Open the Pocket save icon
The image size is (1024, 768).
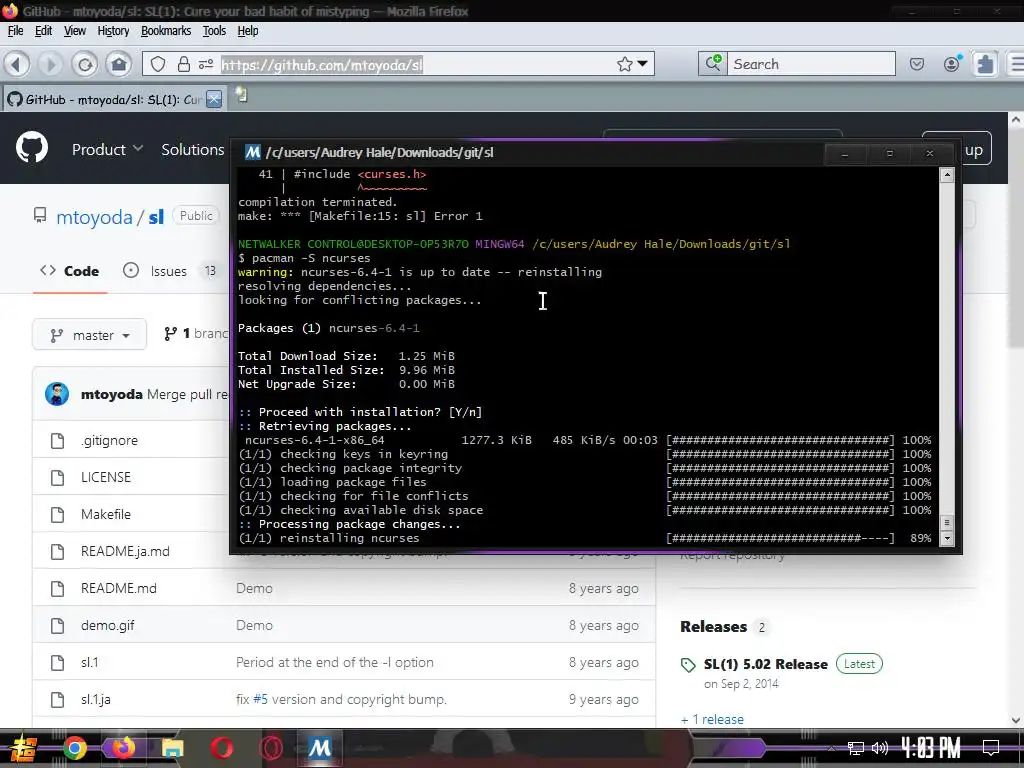point(917,64)
